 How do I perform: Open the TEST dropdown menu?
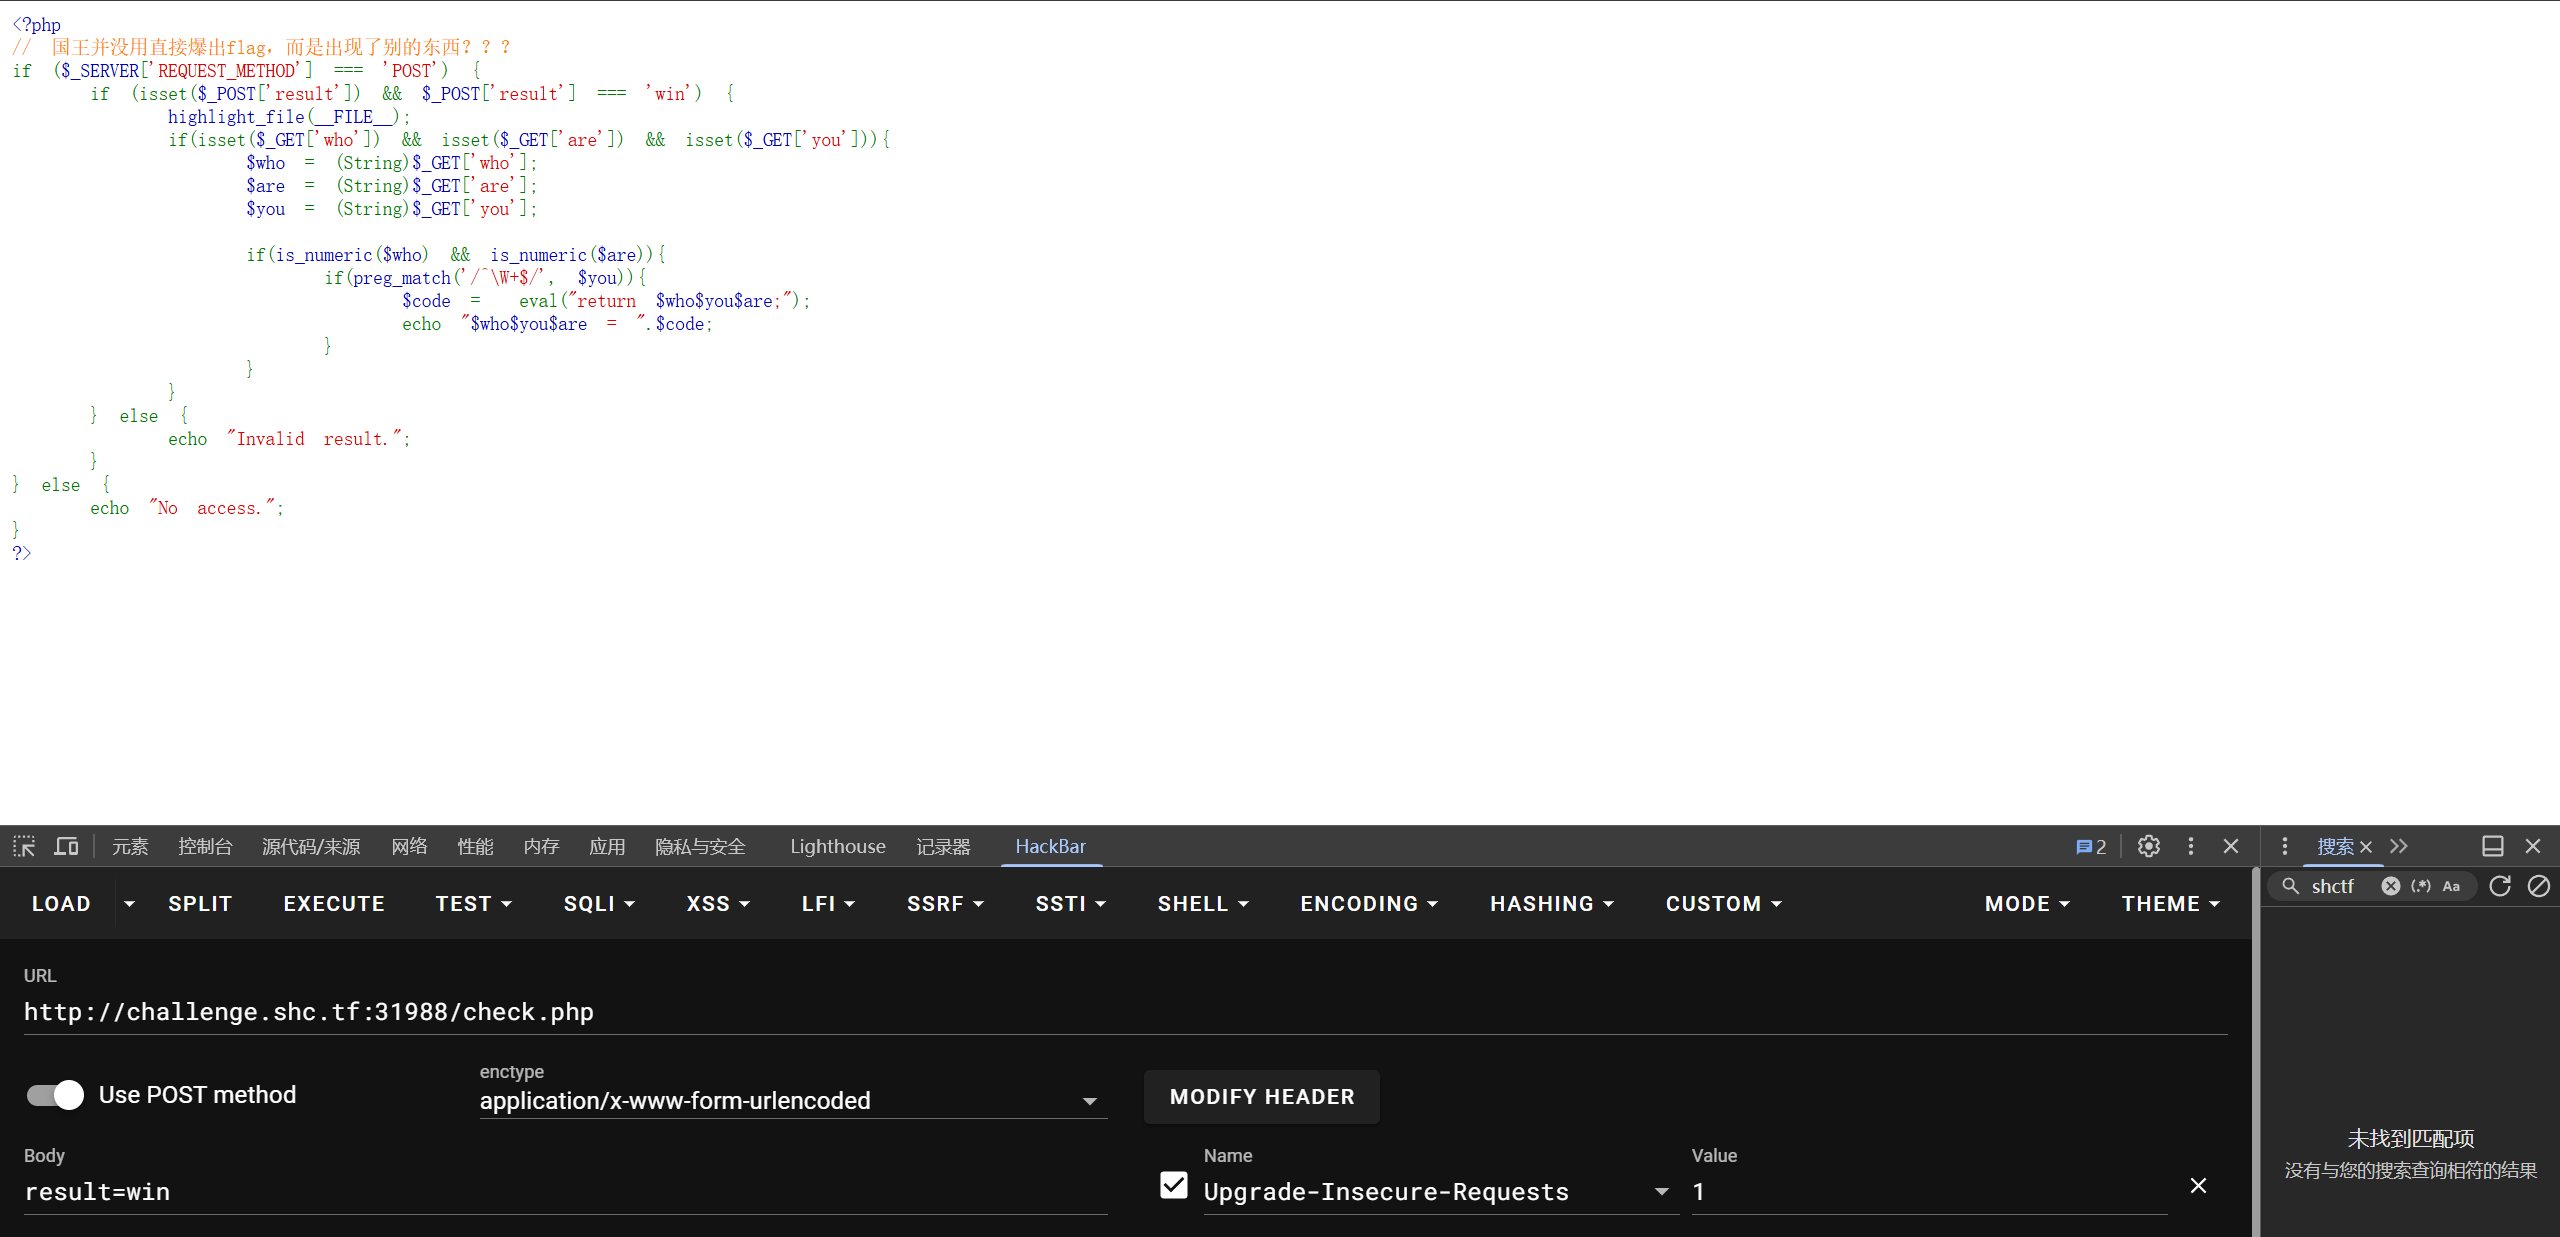coord(474,903)
